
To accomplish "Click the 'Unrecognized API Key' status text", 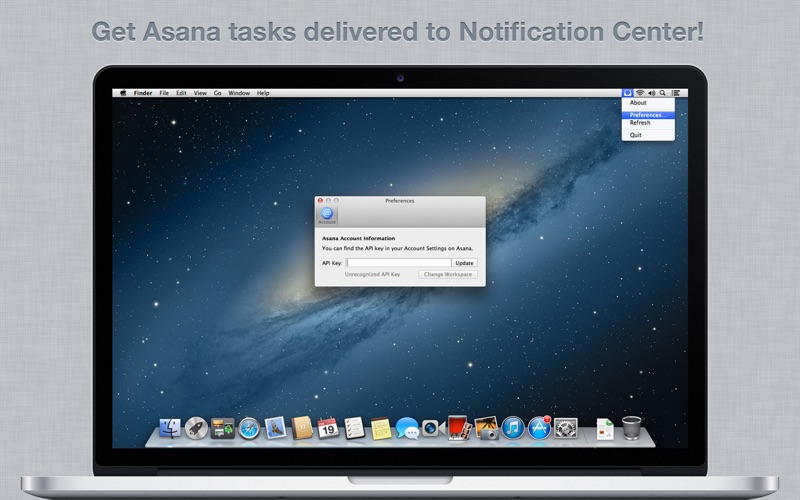I will (x=372, y=274).
